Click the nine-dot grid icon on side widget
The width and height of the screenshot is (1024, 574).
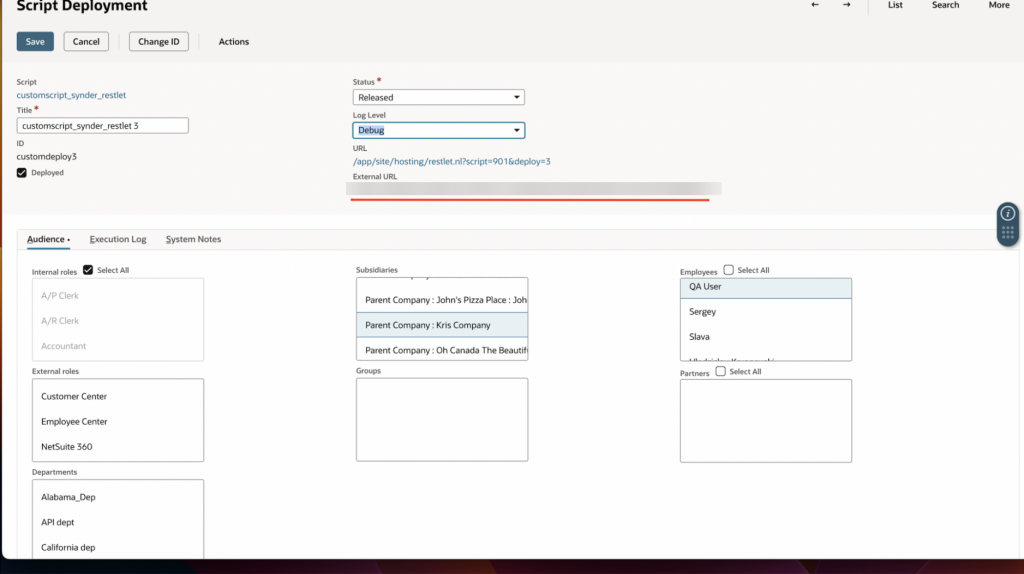tap(1008, 233)
